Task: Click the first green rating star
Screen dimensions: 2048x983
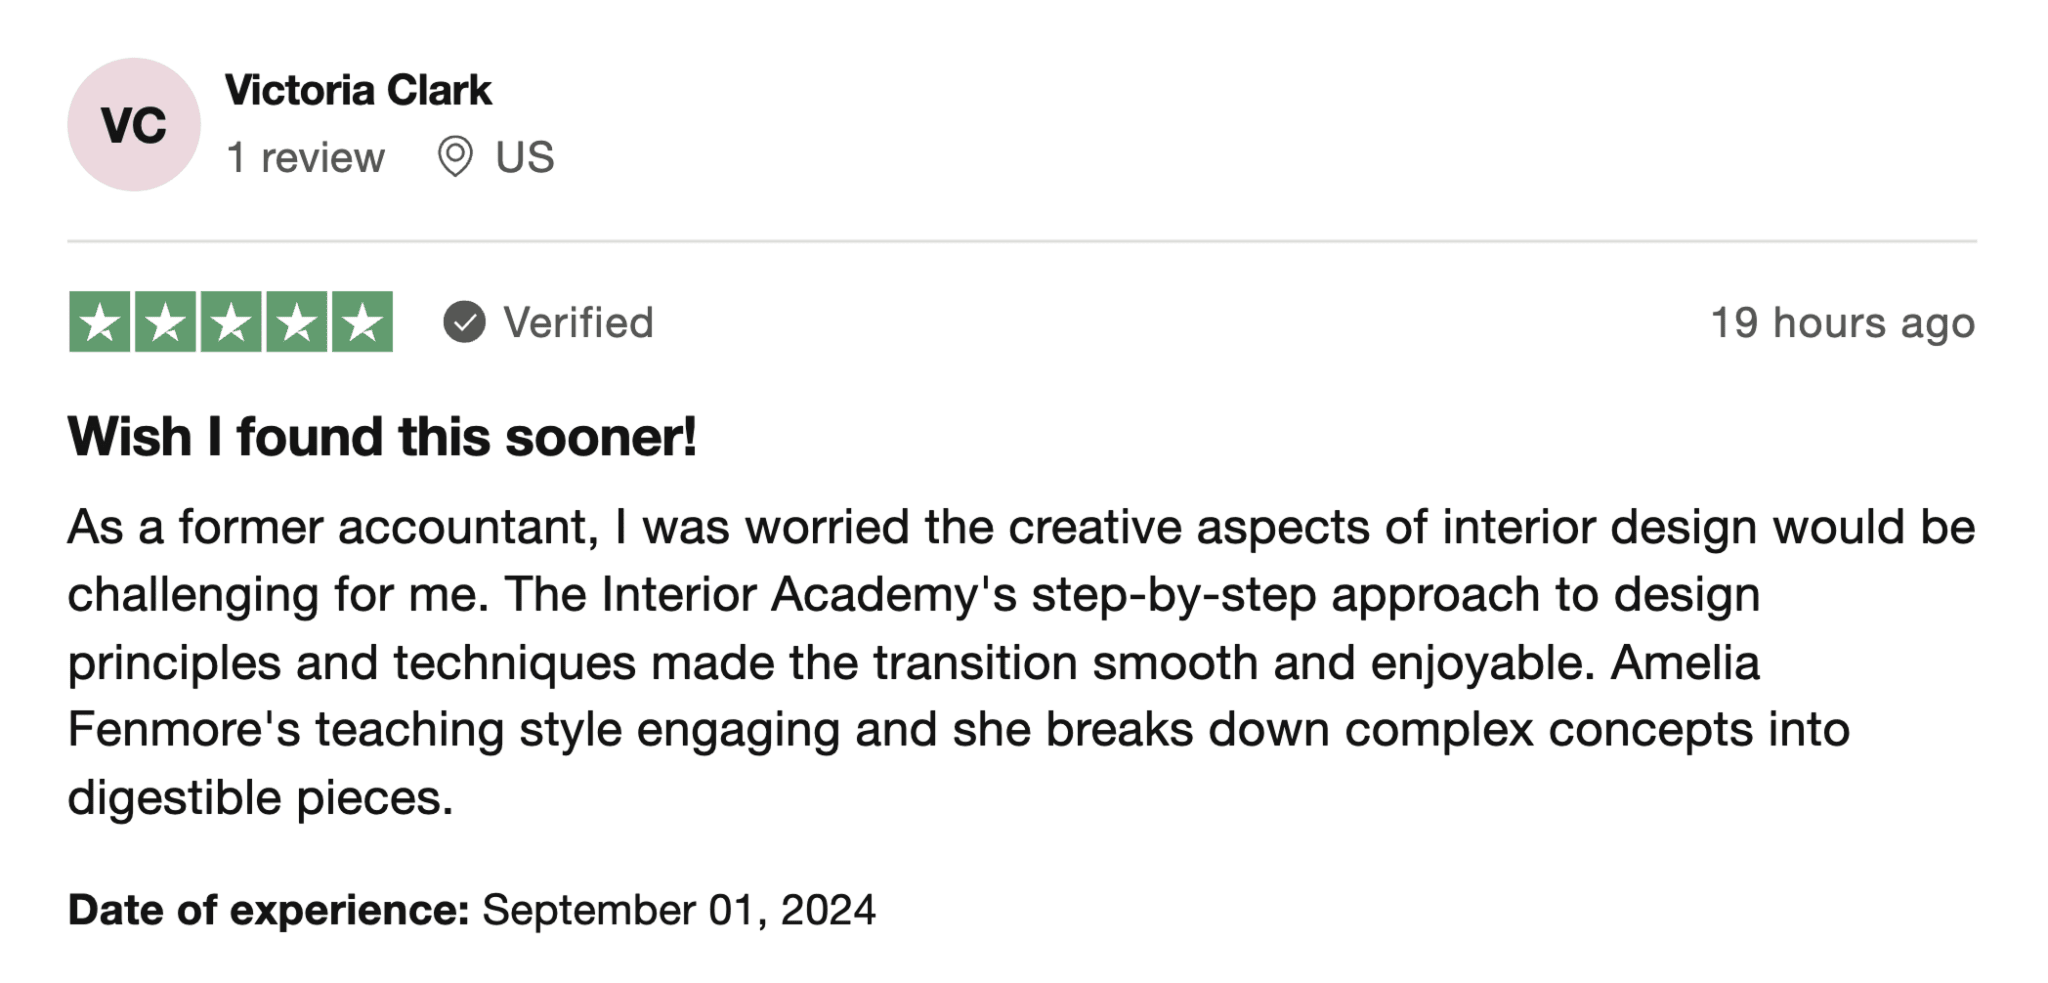Action: coord(100,322)
